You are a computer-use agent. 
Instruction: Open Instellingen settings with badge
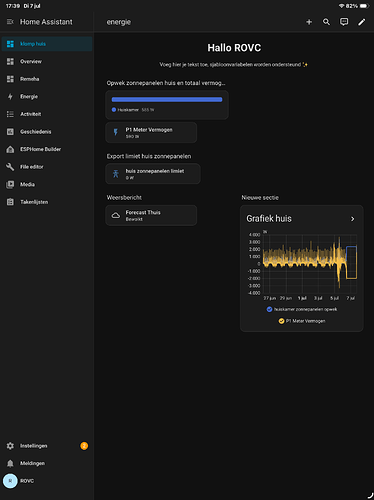pos(47,446)
